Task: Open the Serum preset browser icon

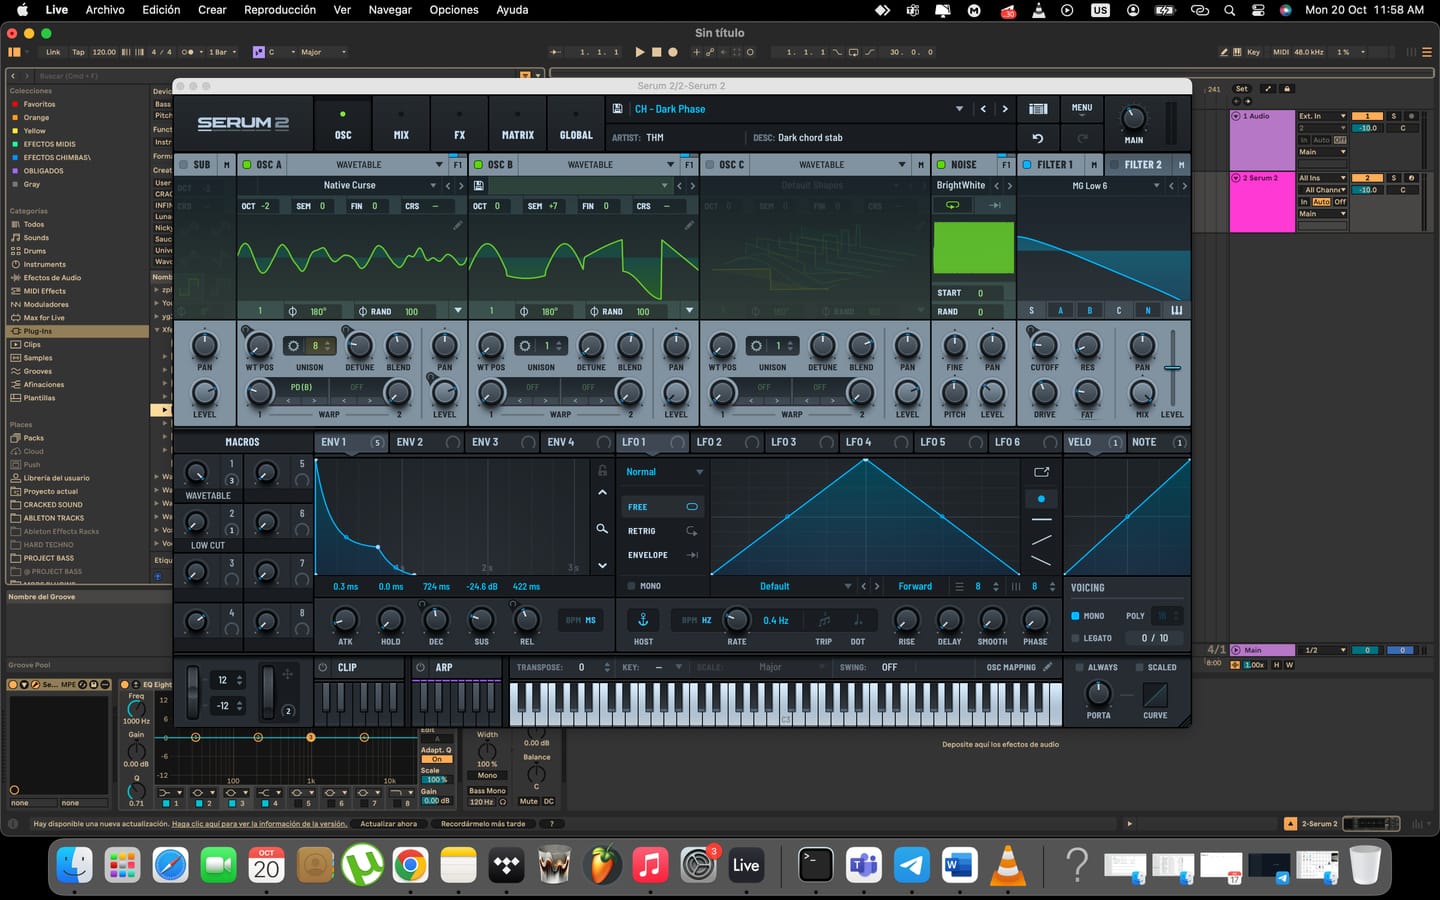Action: coord(1038,109)
